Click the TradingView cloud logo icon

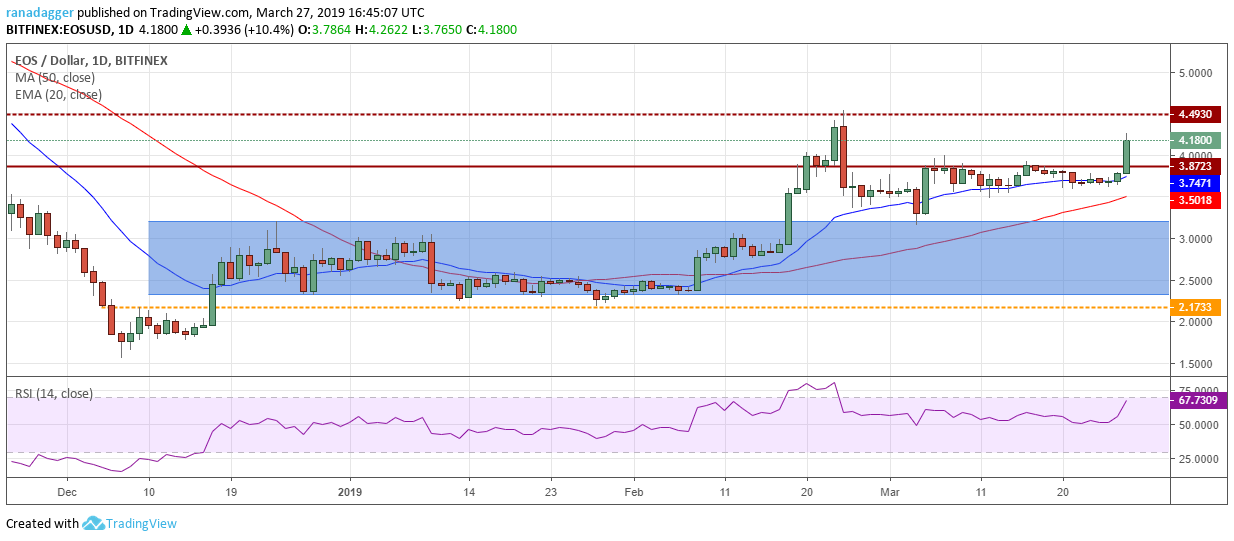click(95, 523)
